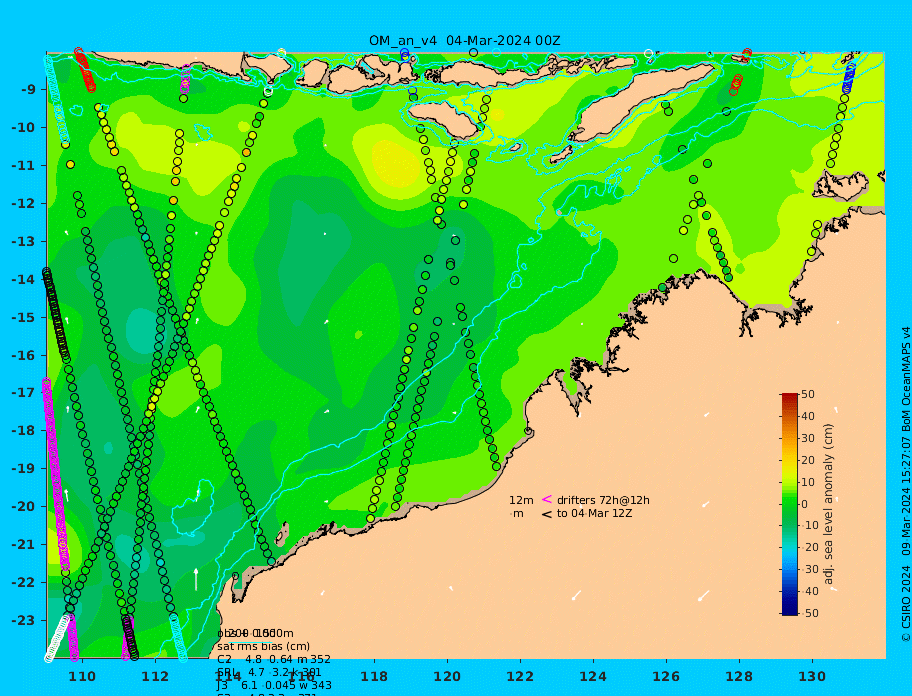Screen dimensions: 912x696
Task: Click the '30' color bar tick label
Action: tap(808, 438)
